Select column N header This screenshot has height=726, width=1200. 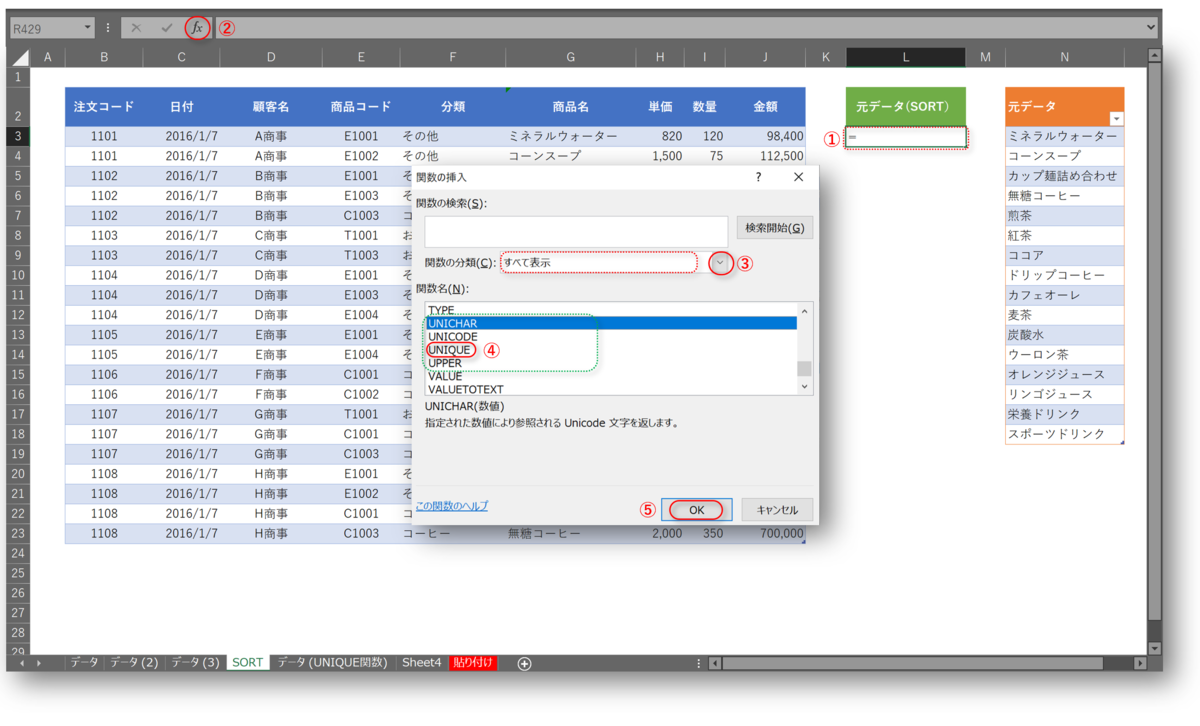point(1064,57)
